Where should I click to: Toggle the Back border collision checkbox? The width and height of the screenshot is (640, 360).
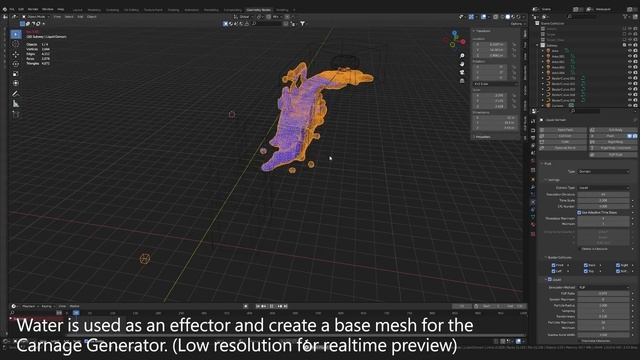pos(586,265)
